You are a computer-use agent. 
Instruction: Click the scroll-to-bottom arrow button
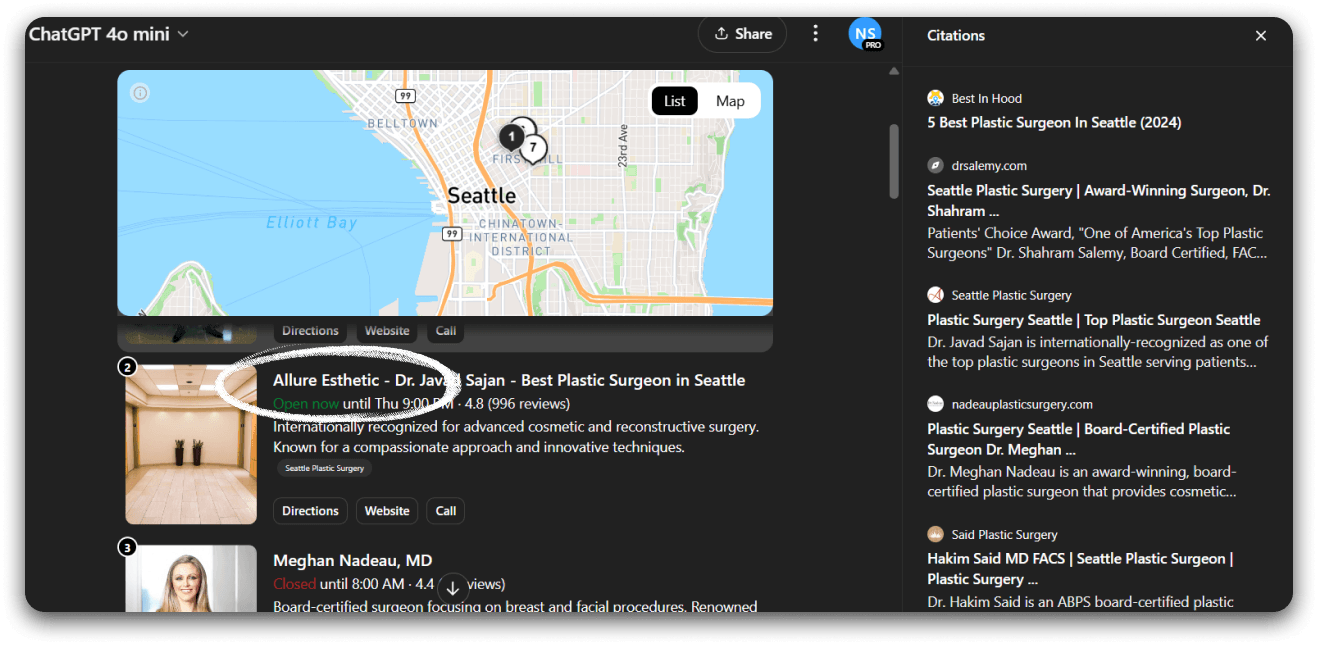tap(452, 588)
